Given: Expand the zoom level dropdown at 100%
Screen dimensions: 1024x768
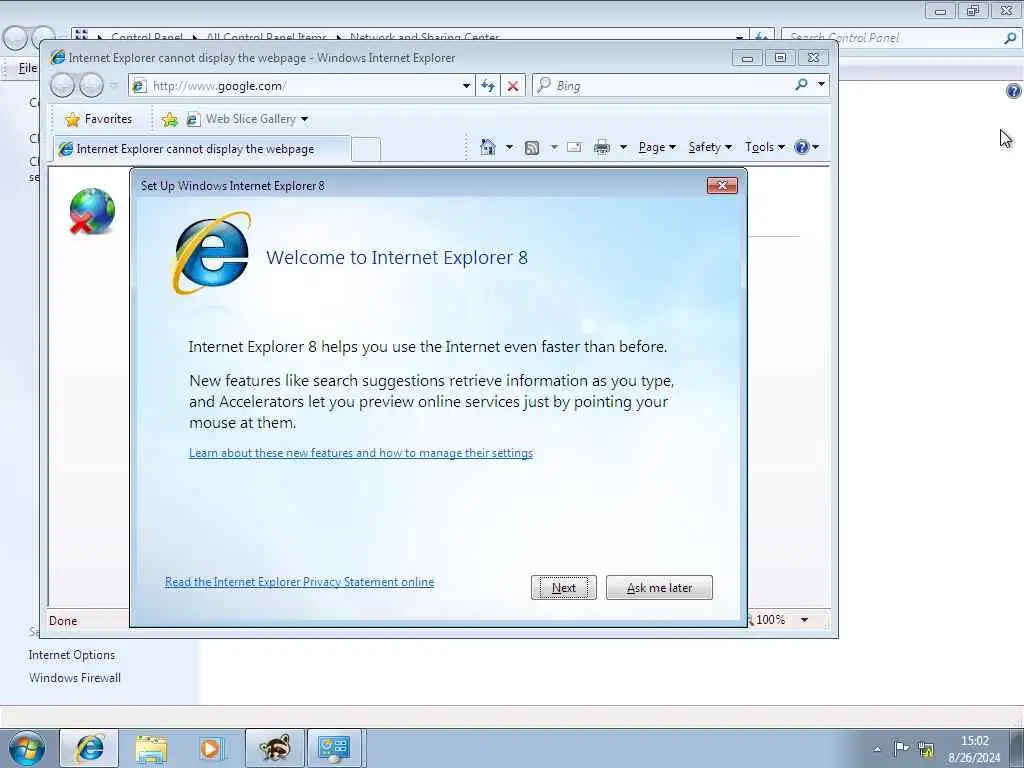Looking at the screenshot, I should [805, 620].
